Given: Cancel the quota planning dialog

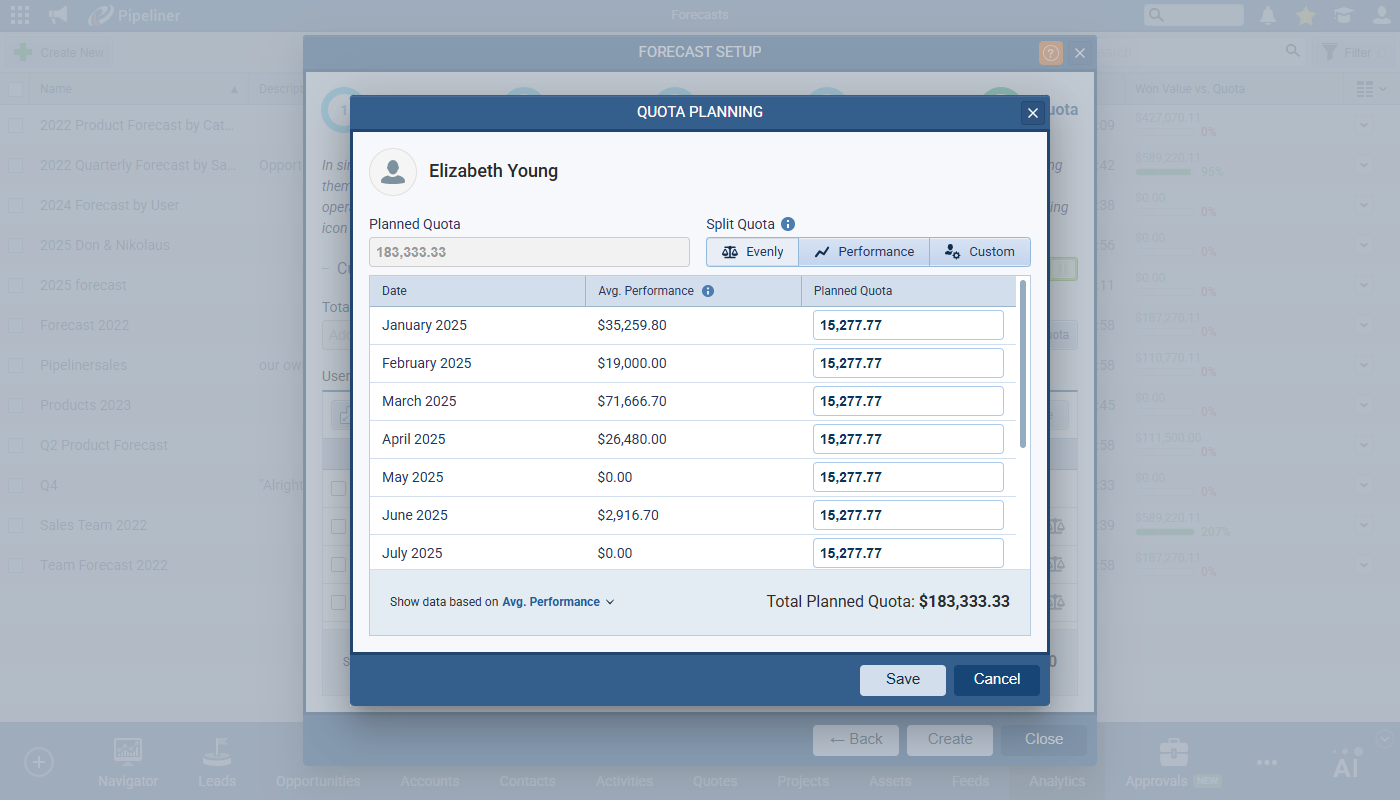Looking at the screenshot, I should (x=996, y=680).
